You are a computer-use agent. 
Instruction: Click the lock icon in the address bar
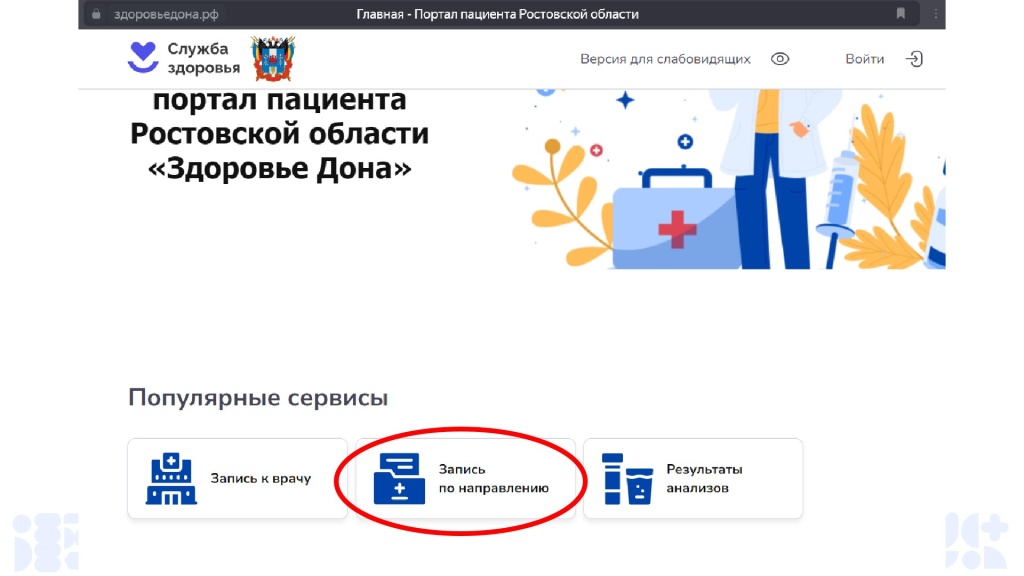96,14
